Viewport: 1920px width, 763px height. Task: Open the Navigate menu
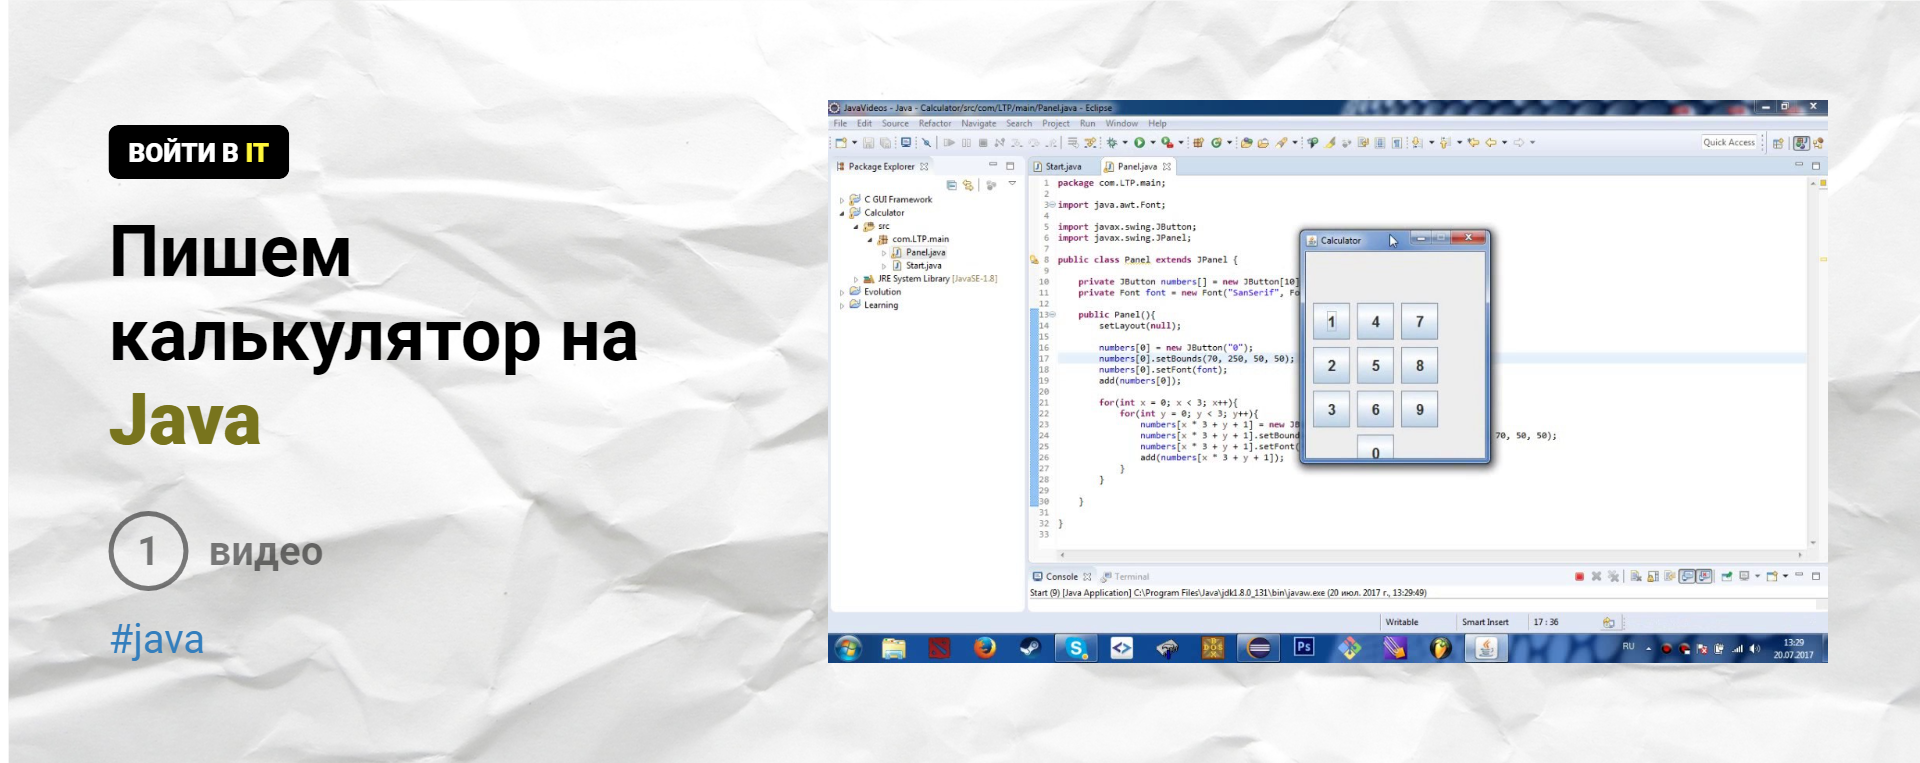(979, 124)
